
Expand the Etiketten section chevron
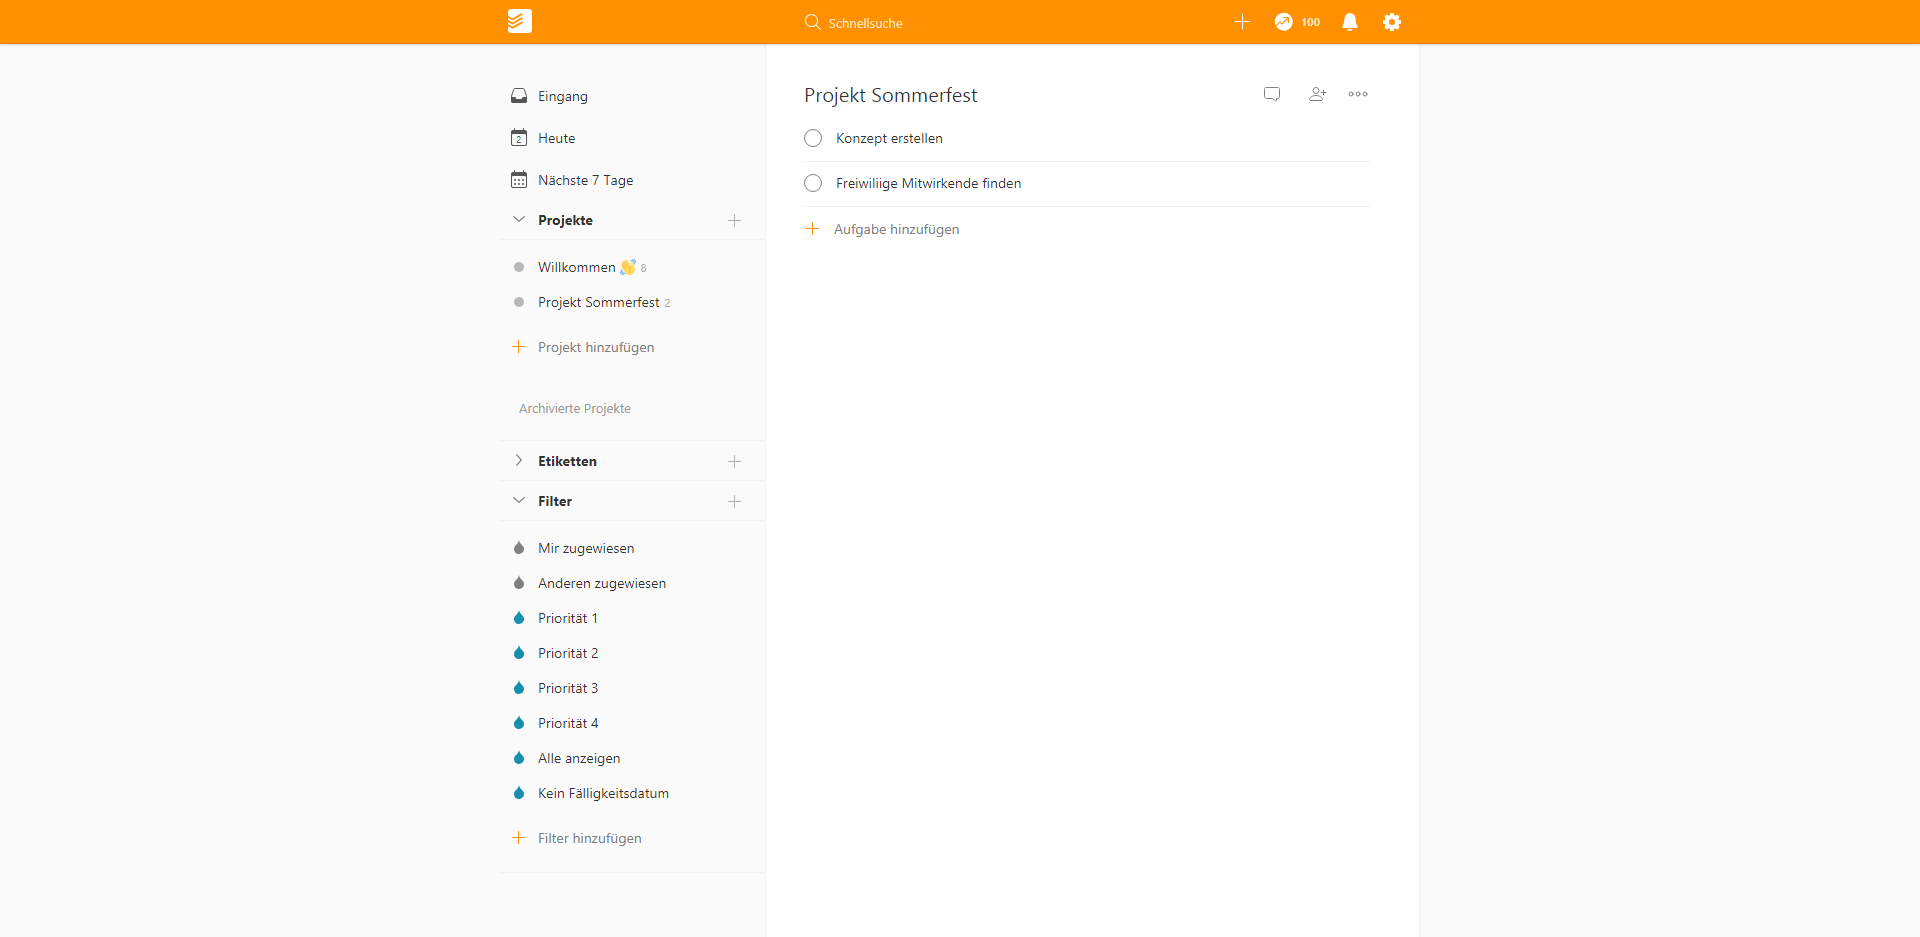518,461
